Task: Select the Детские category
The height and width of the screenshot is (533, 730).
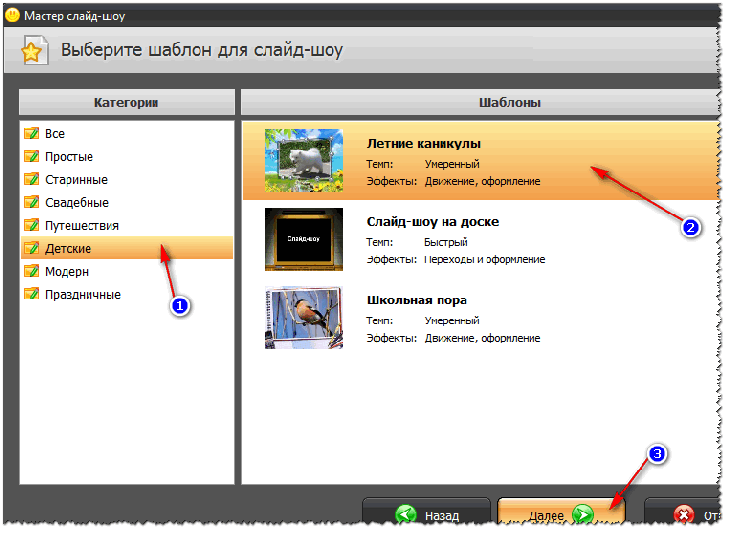Action: pyautogui.click(x=127, y=249)
